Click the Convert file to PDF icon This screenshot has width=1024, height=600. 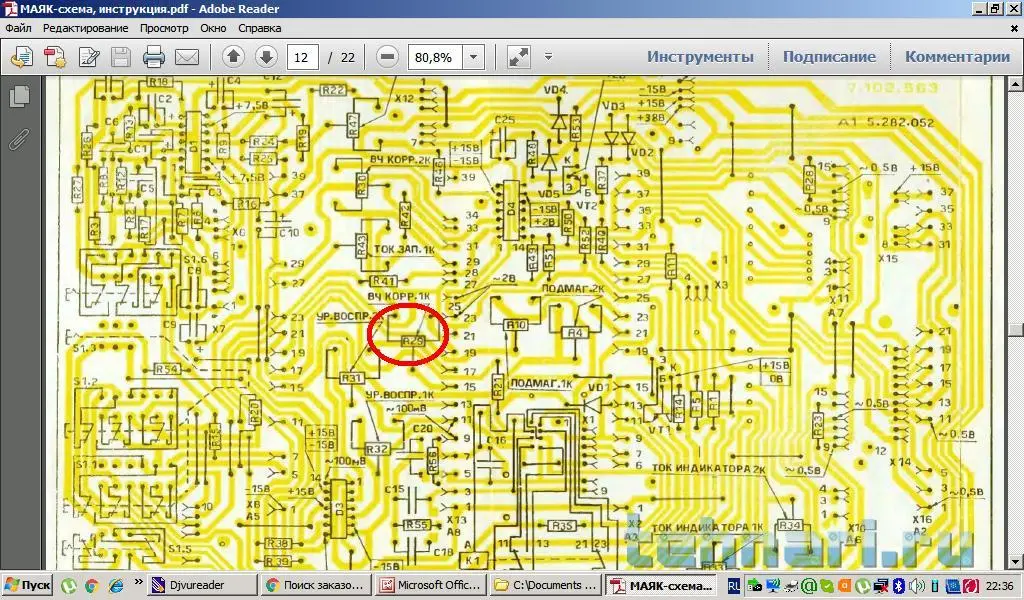point(55,57)
